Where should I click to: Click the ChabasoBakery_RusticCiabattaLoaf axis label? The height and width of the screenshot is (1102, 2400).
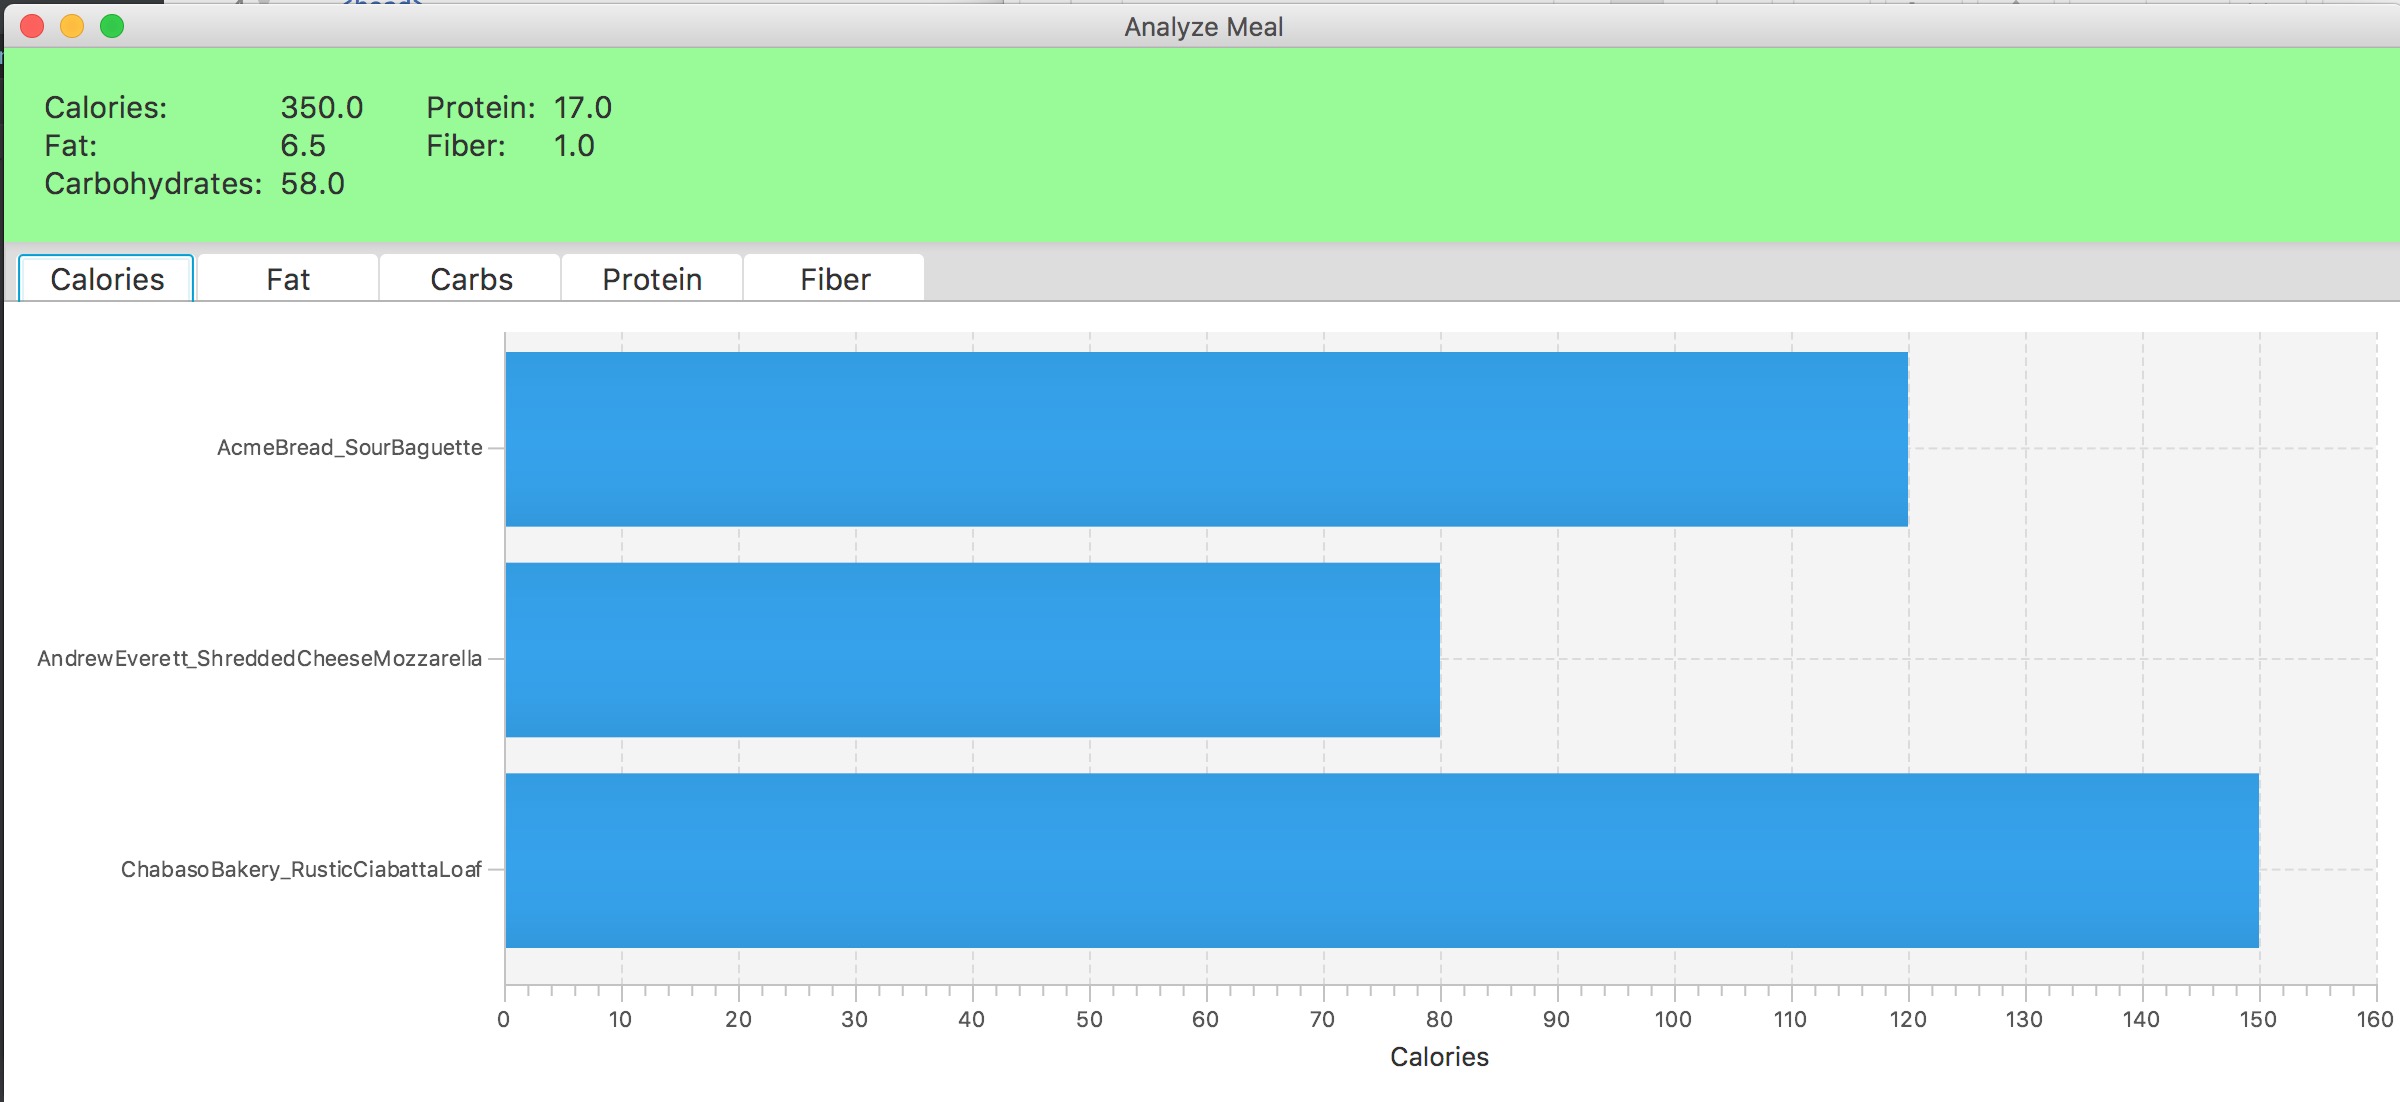(x=301, y=870)
